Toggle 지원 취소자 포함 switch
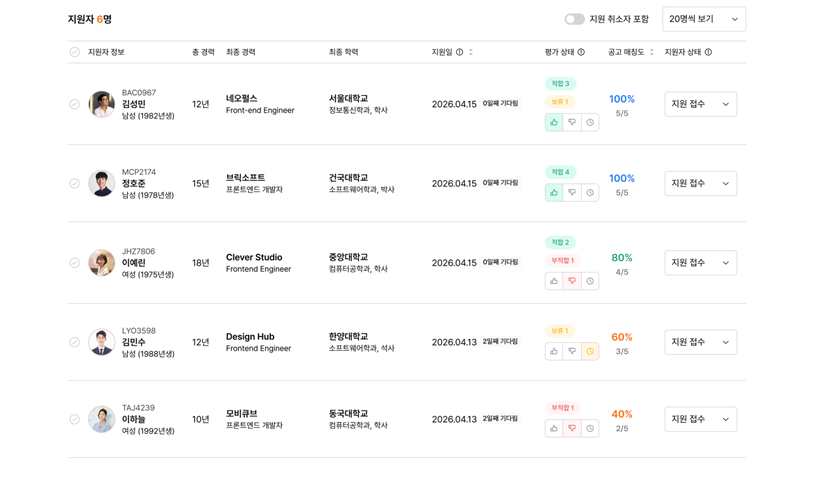This screenshot has height=493, width=814. click(x=574, y=19)
